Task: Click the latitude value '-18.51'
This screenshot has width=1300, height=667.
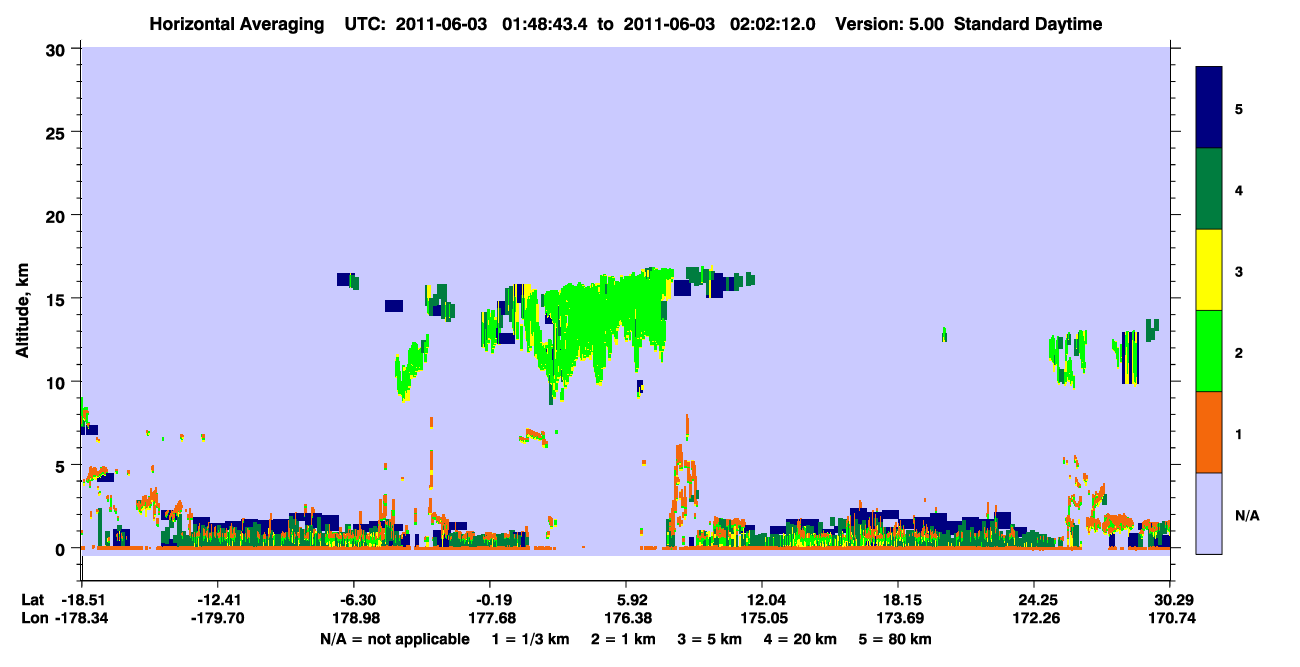Action: [x=81, y=599]
